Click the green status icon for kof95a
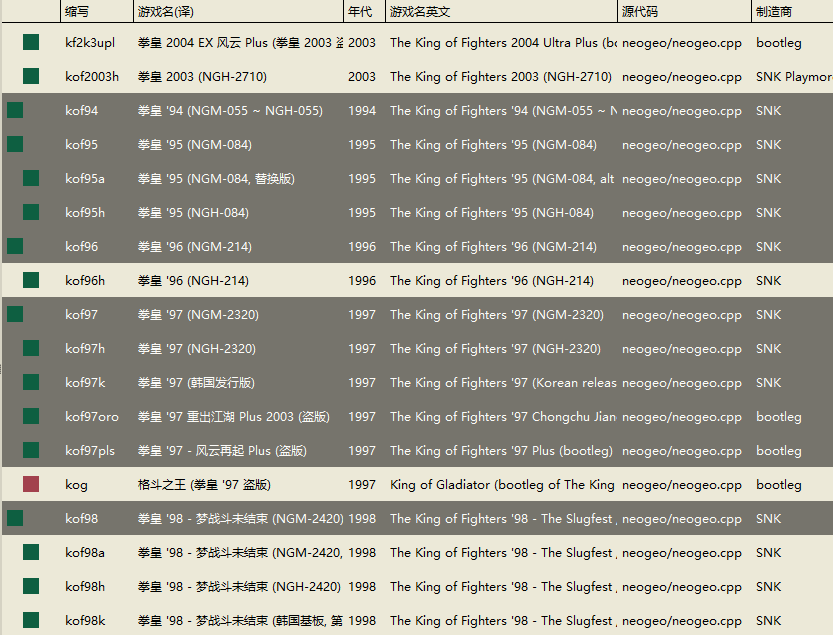833x635 pixels. click(x=31, y=179)
